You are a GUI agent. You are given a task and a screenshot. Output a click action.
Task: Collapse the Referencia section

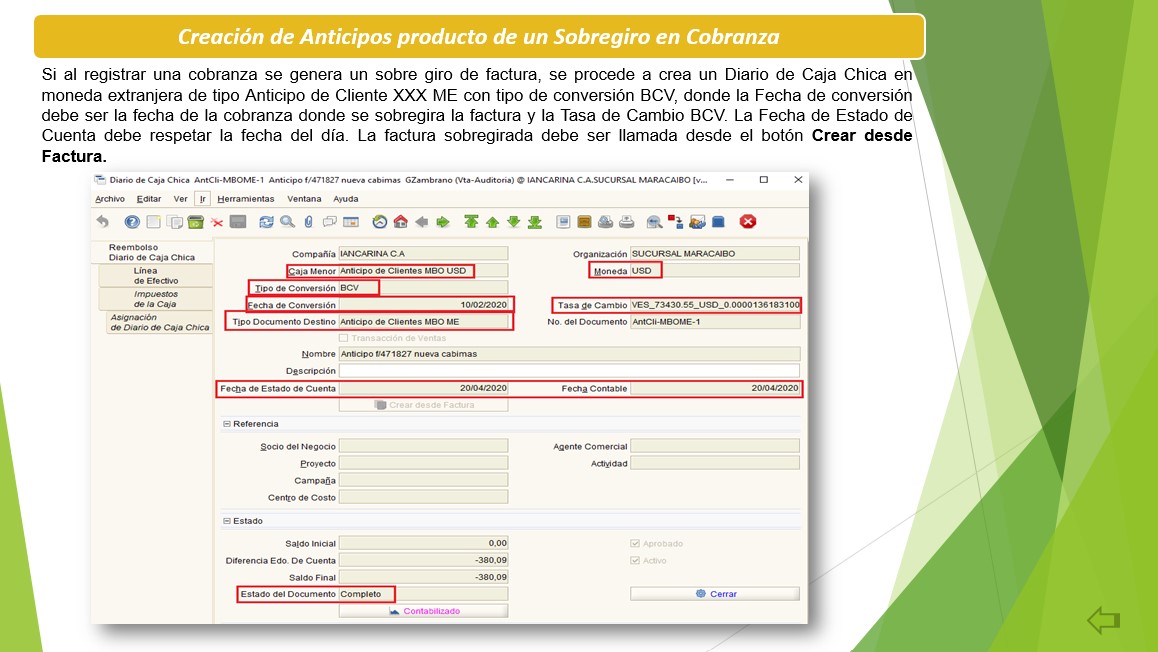pos(227,424)
